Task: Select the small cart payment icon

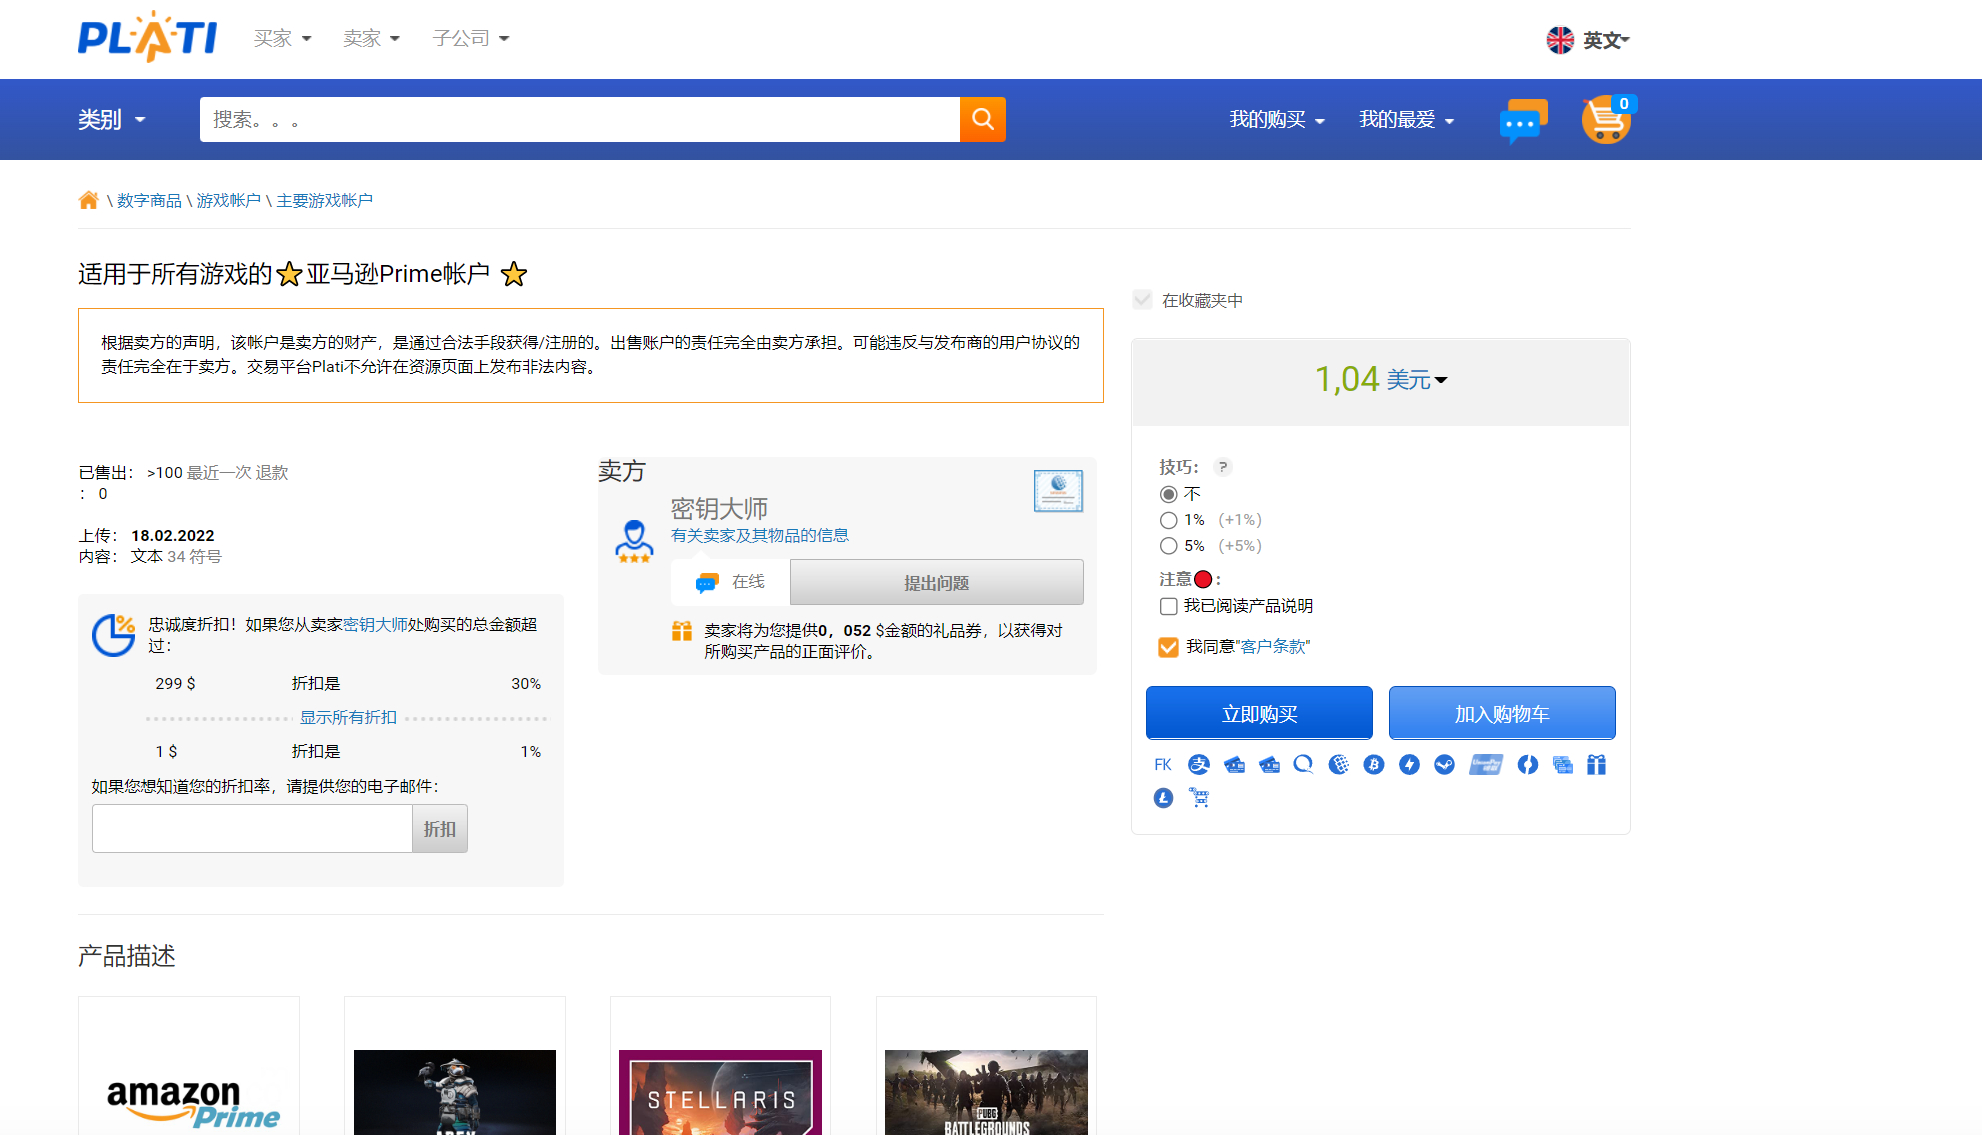Action: 1199,798
